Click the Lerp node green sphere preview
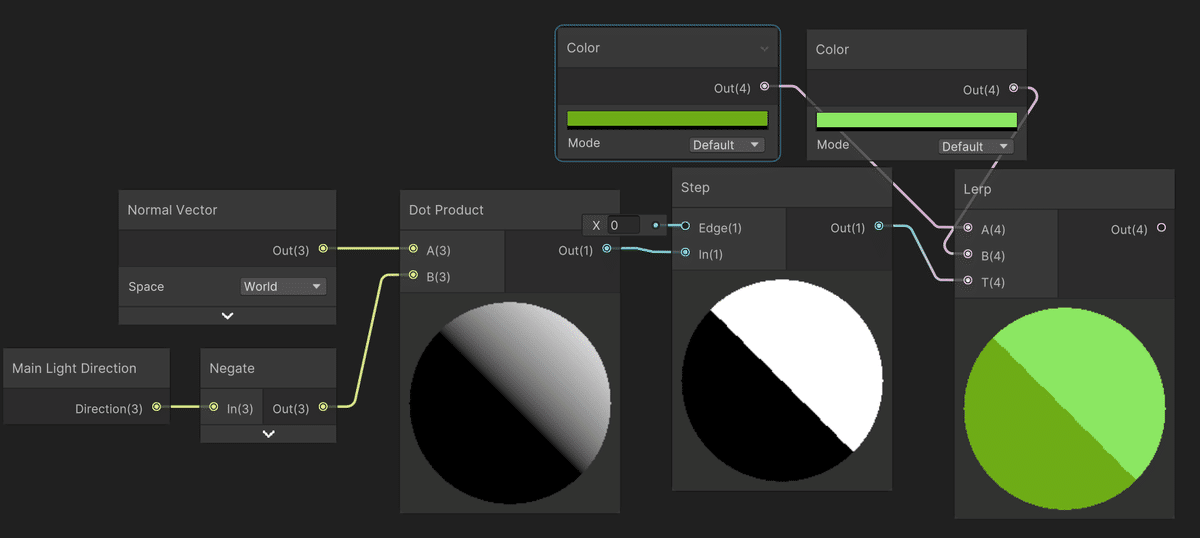 (x=1065, y=408)
